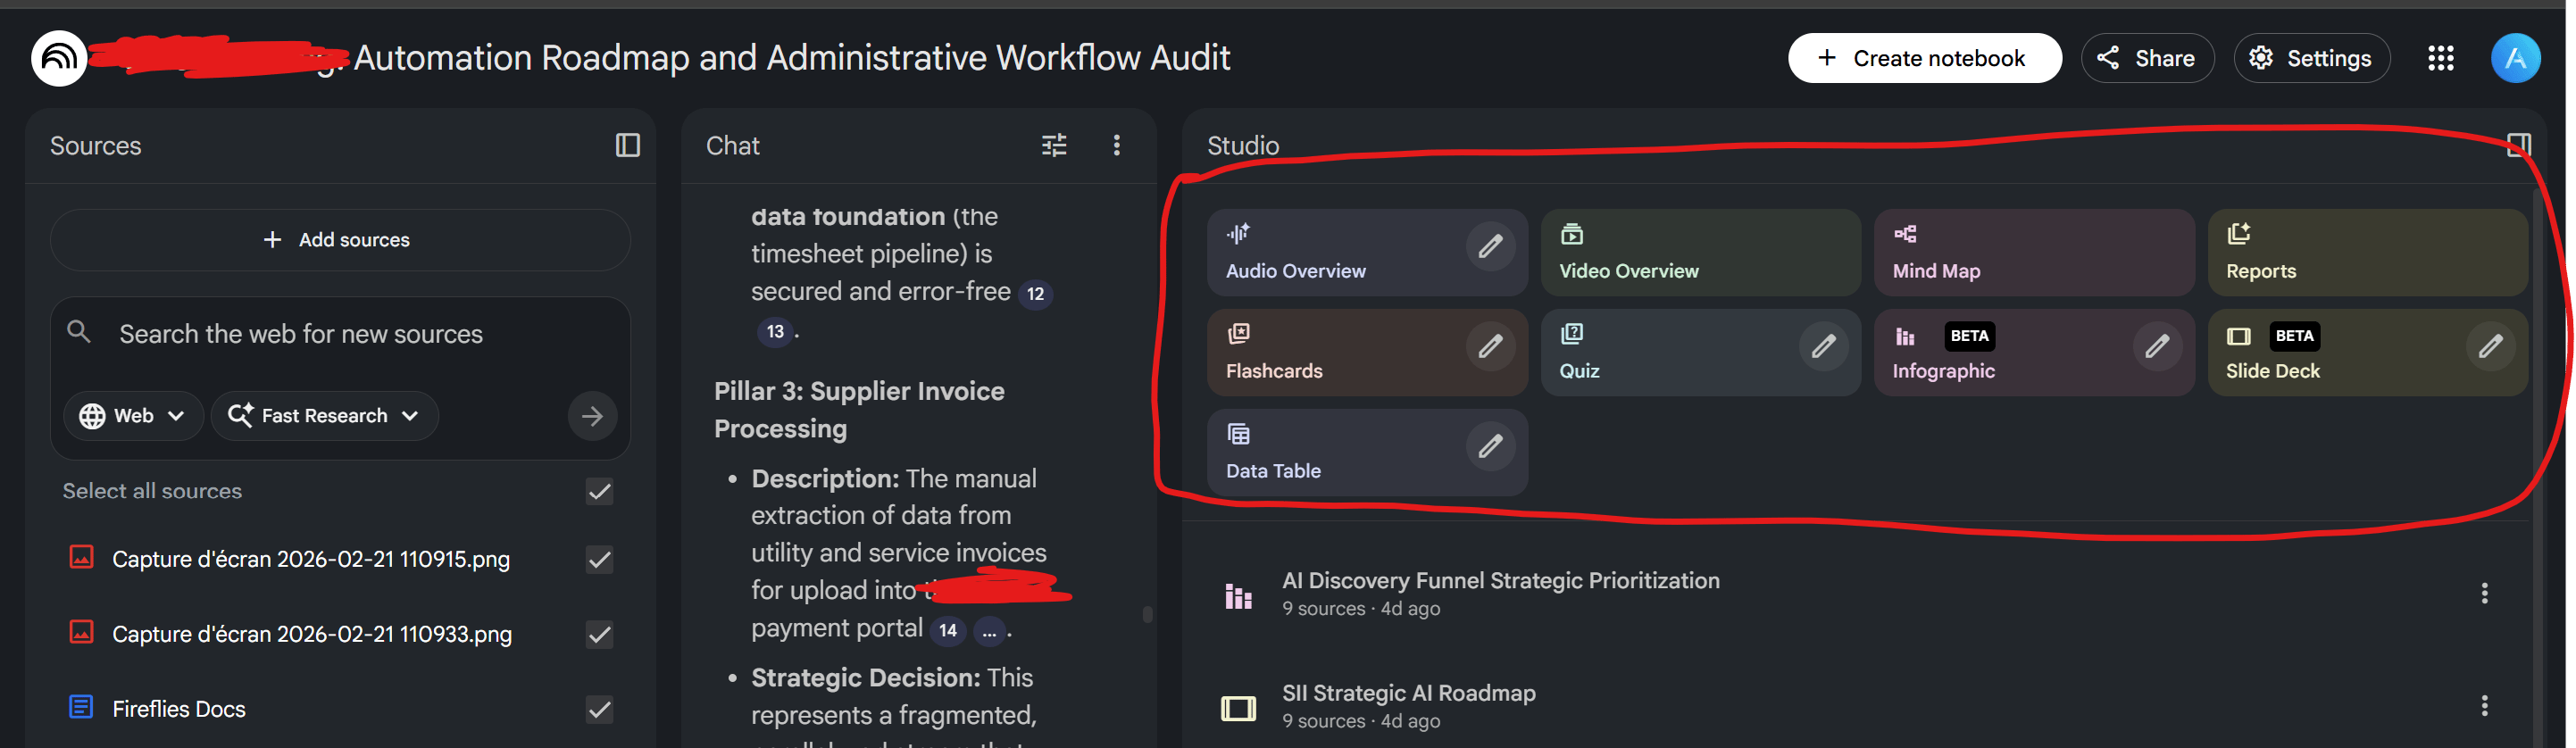Image resolution: width=2576 pixels, height=748 pixels.
Task: Toggle Select all sources checkbox
Action: coord(599,492)
